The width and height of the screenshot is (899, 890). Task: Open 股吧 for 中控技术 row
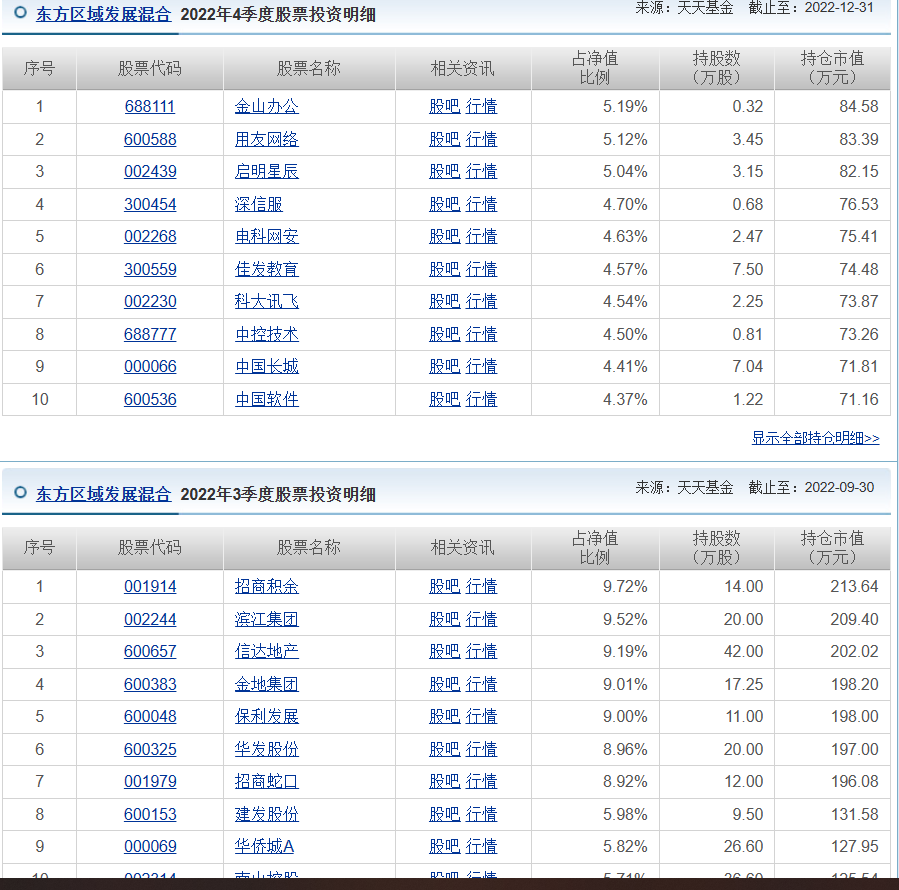(x=444, y=334)
